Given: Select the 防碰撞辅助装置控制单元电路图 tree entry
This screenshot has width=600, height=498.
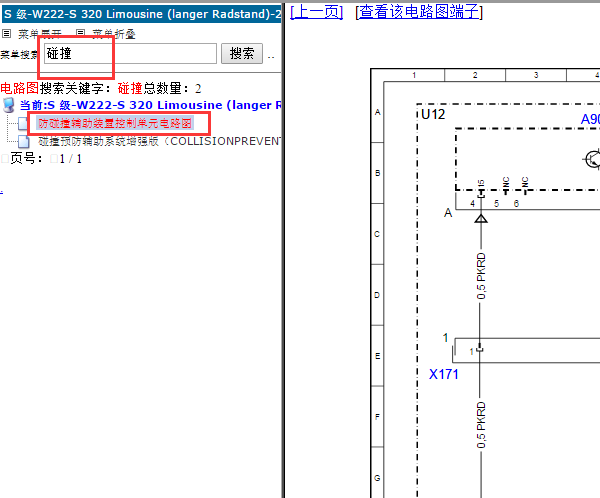Looking at the screenshot, I should click(115, 123).
